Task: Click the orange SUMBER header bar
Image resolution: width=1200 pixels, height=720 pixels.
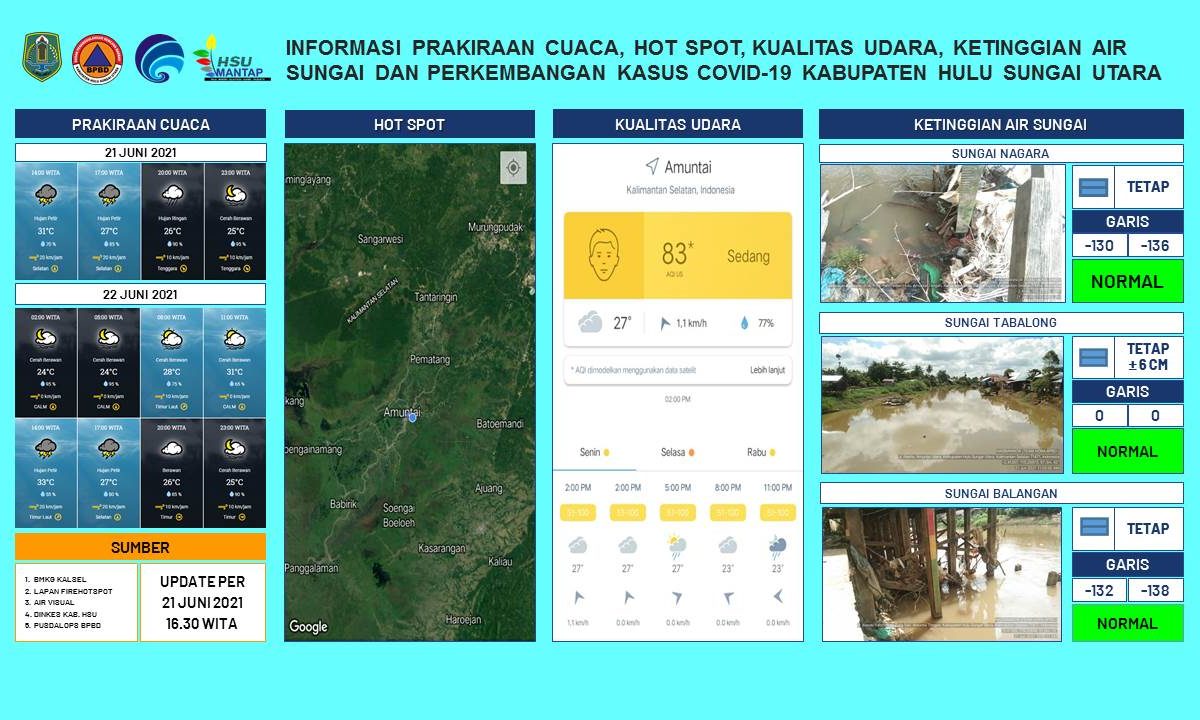Action: [x=140, y=547]
